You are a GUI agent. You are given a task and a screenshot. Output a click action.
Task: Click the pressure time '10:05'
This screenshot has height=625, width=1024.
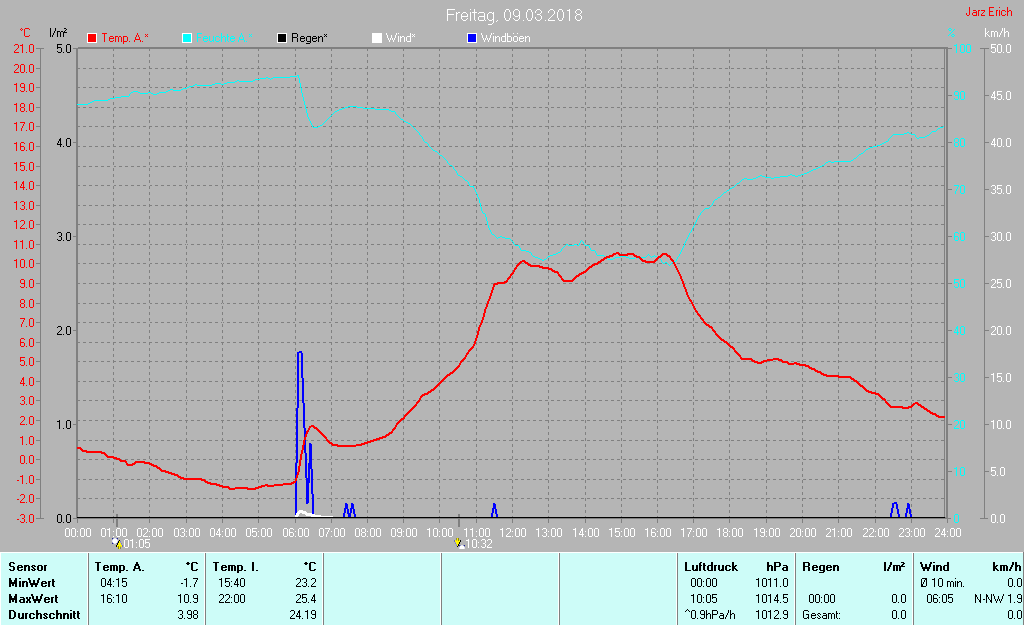703,598
